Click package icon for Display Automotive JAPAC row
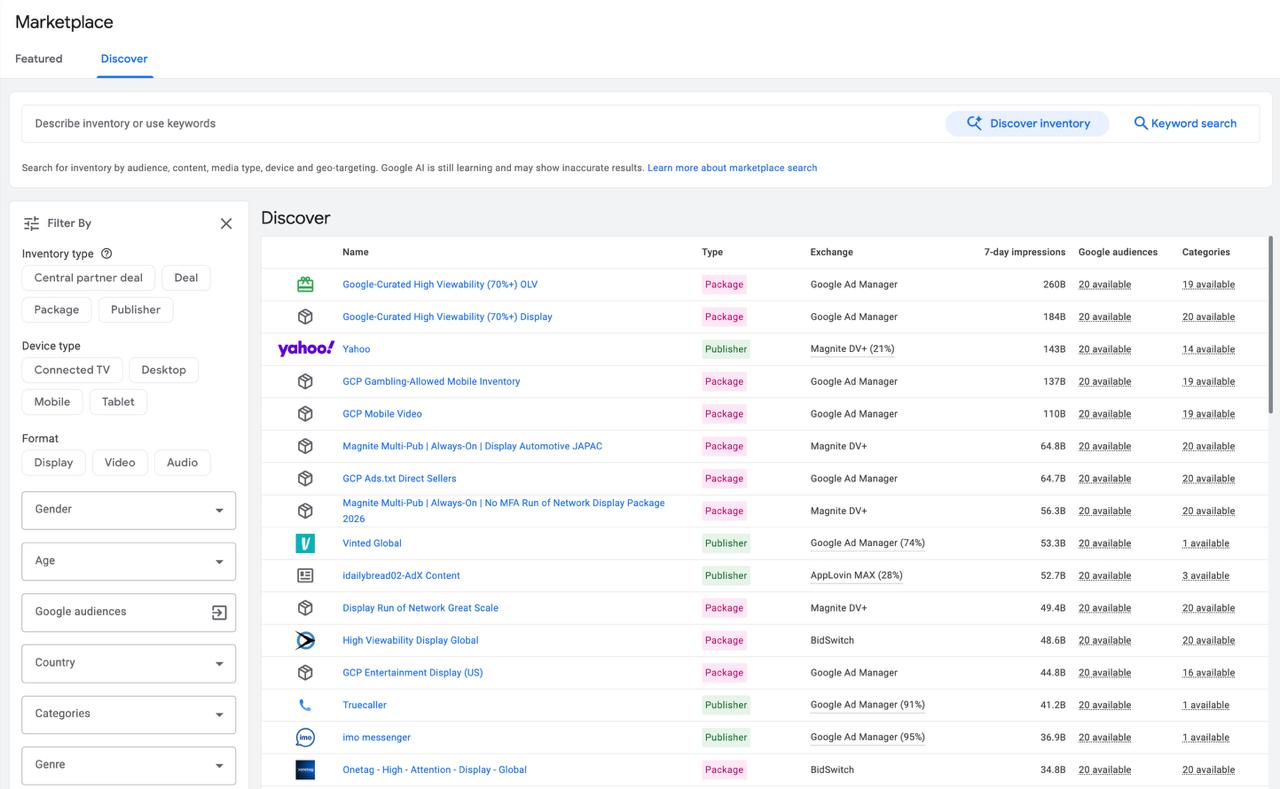 point(306,446)
